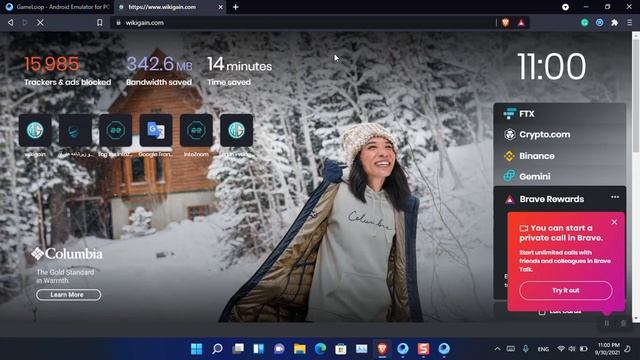Open the Brave hamburger main menu
The width and height of the screenshot is (640, 360).
click(630, 23)
